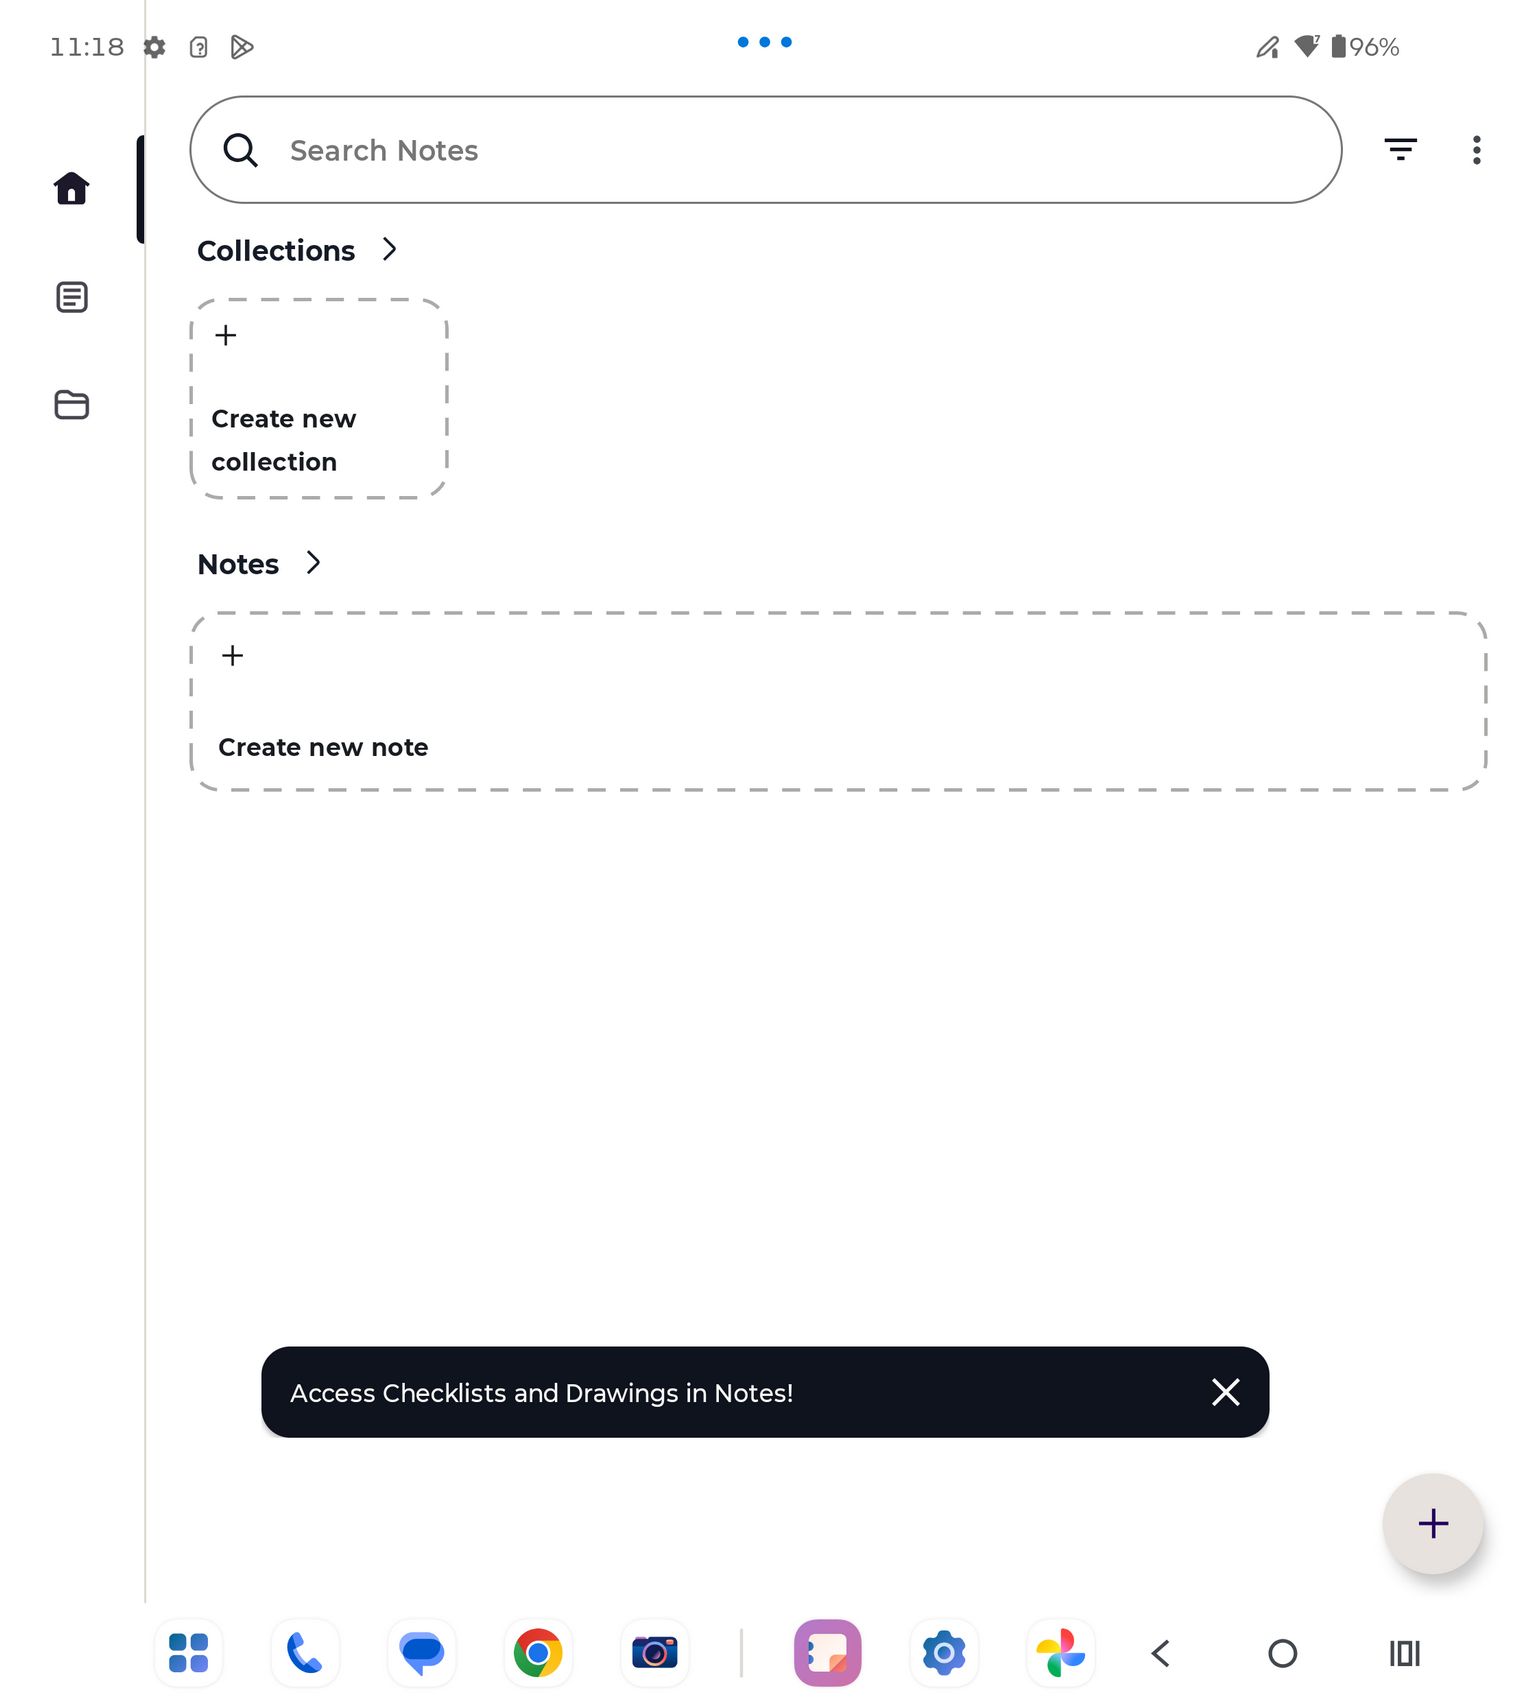Open the Notes list sidebar icon

coord(71,297)
